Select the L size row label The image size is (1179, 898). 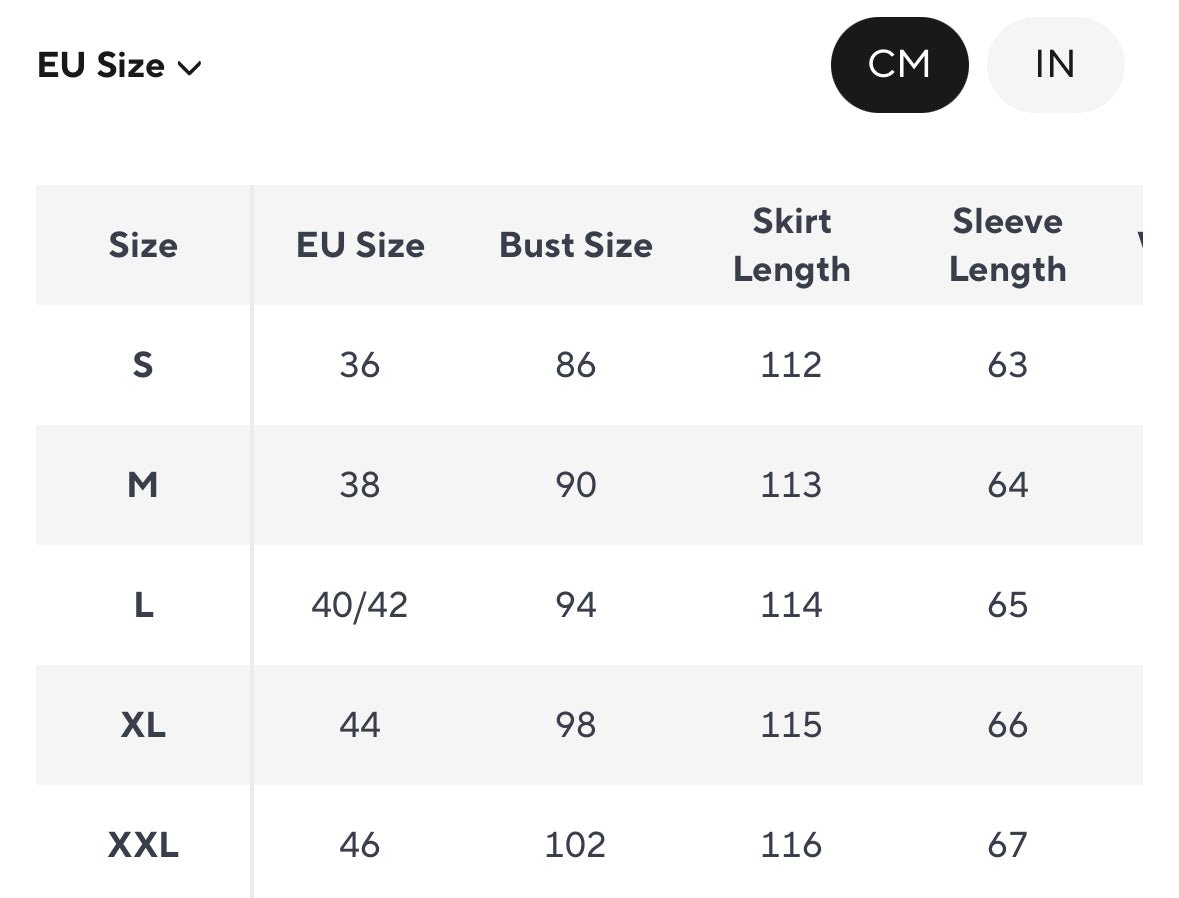143,605
